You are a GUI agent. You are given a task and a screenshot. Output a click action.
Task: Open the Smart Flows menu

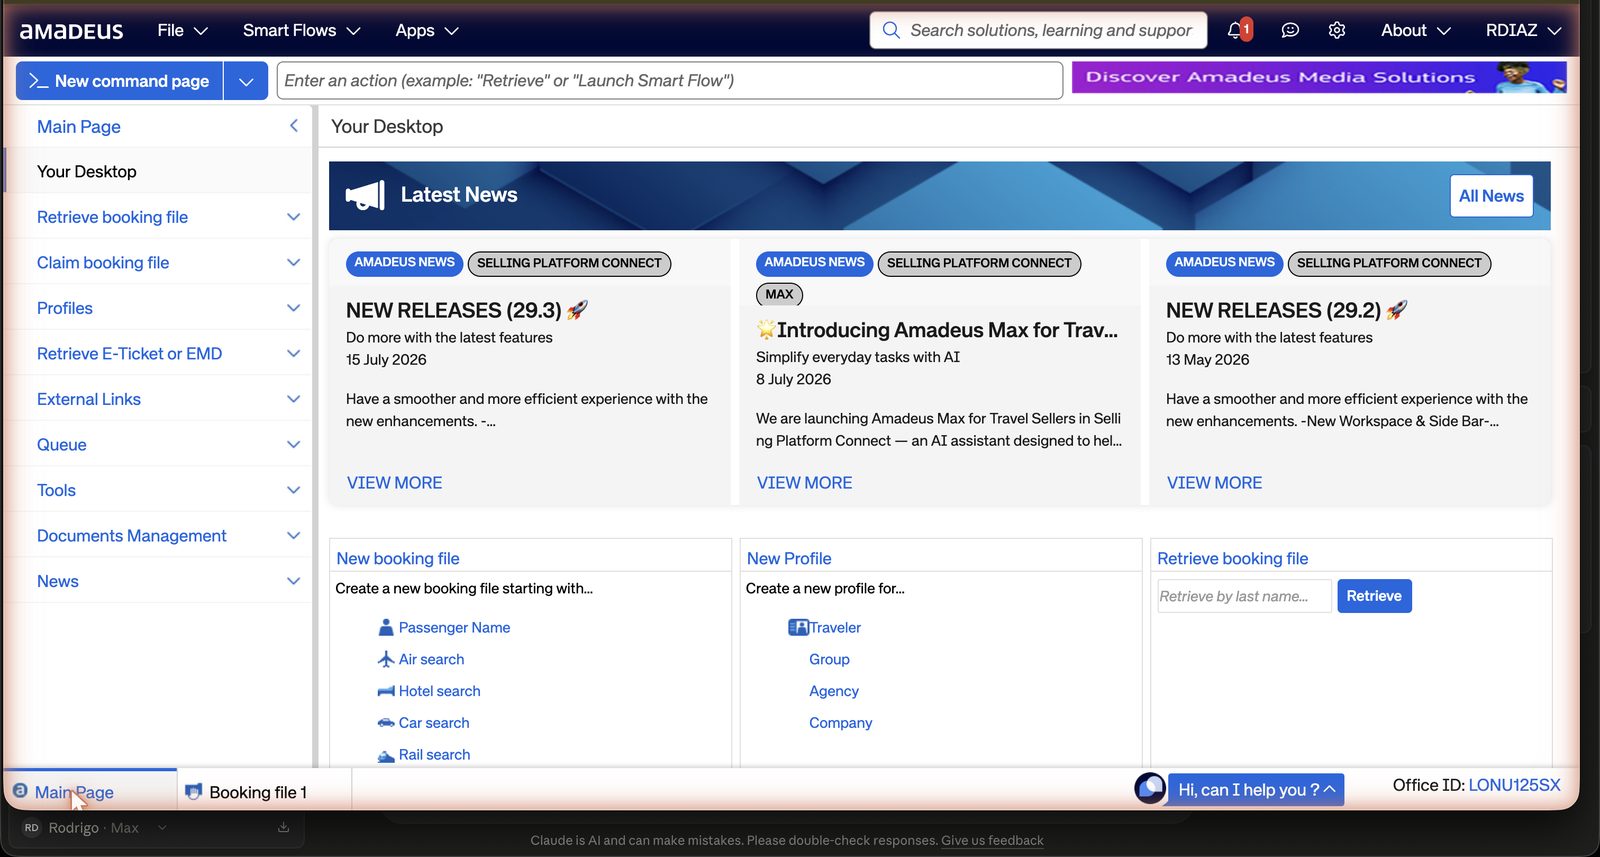click(x=301, y=30)
